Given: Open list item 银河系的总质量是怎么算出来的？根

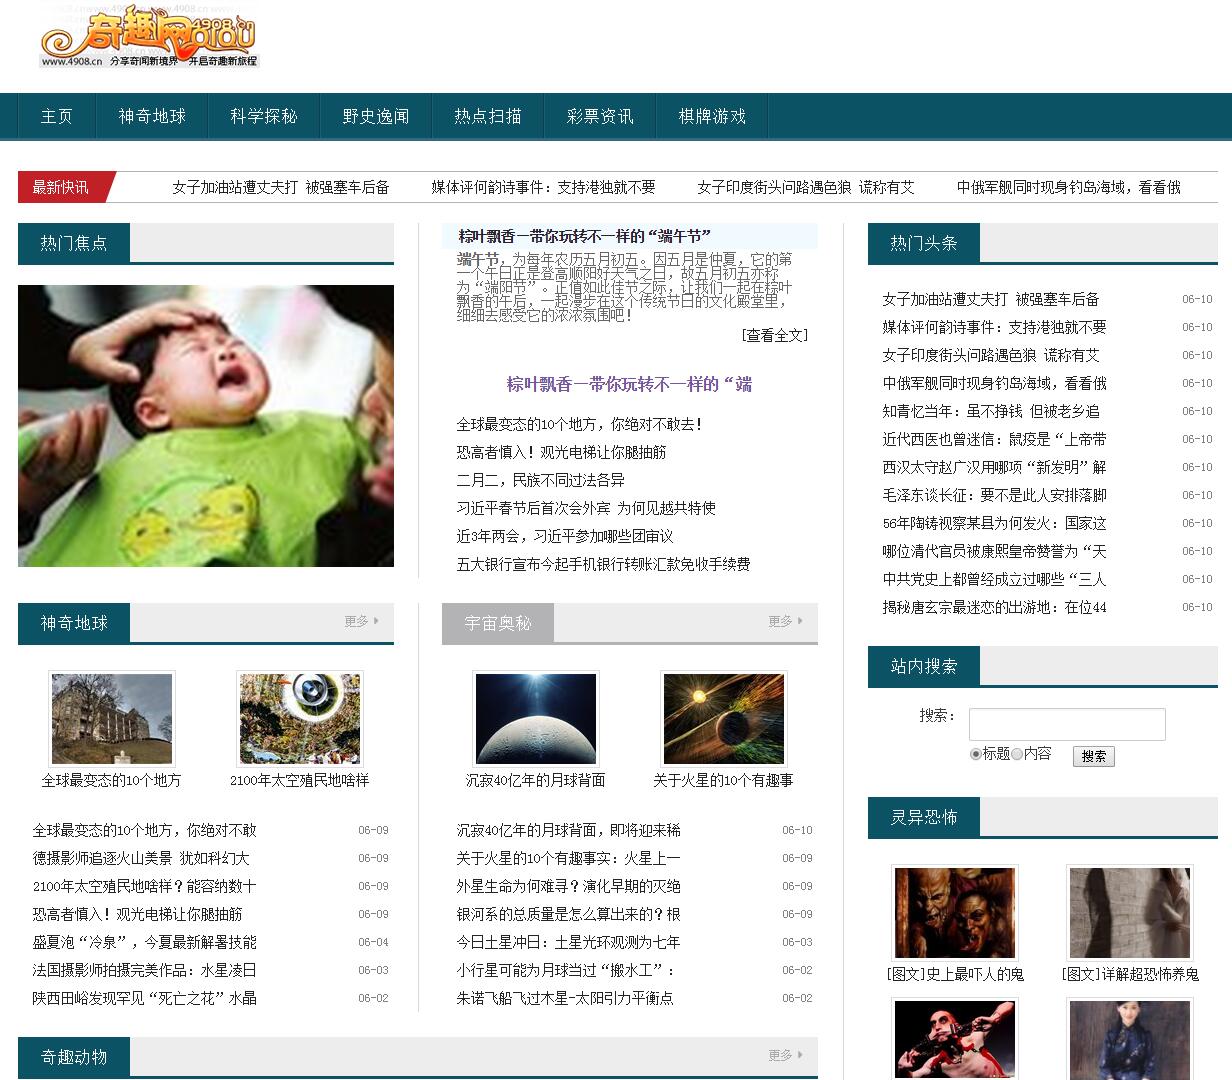Looking at the screenshot, I should (x=568, y=914).
